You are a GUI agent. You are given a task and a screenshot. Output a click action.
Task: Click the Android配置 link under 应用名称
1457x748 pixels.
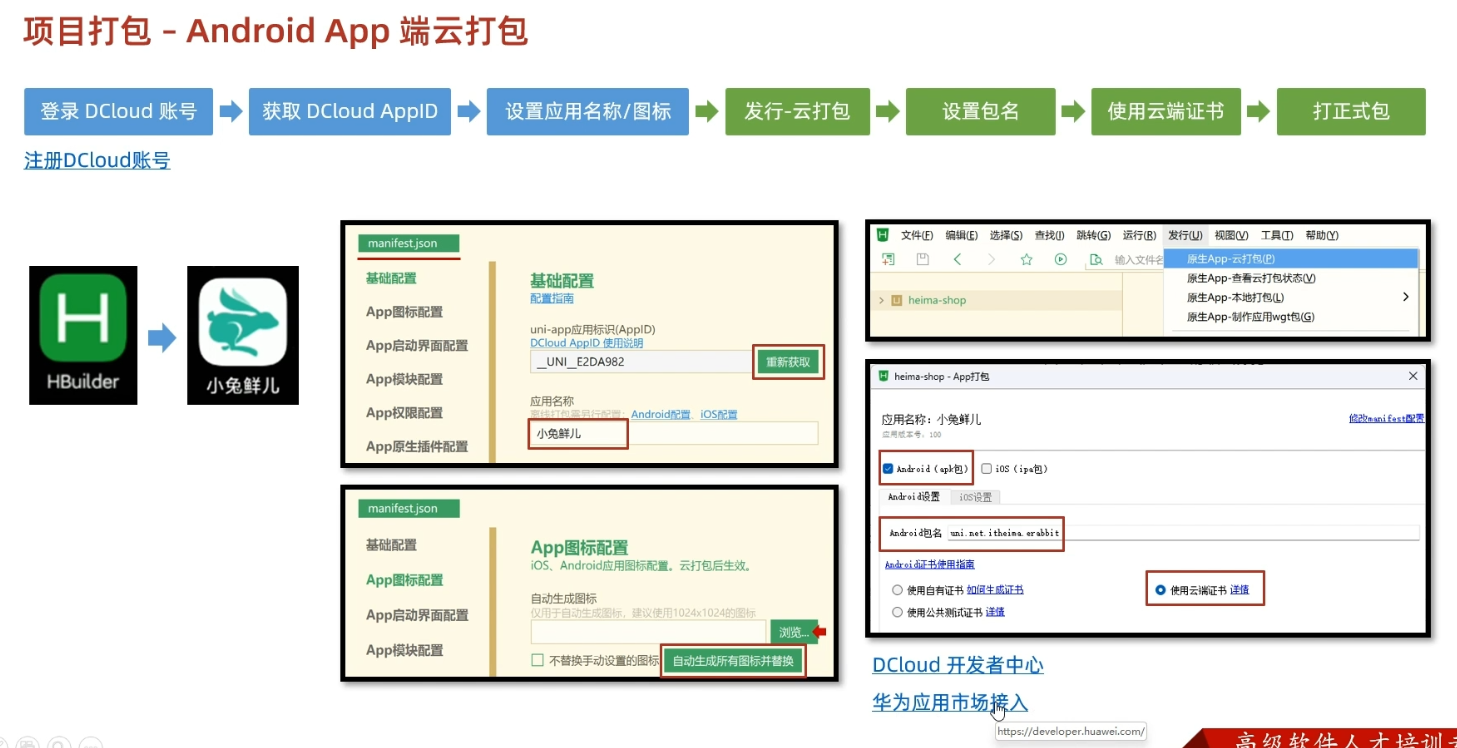point(660,414)
